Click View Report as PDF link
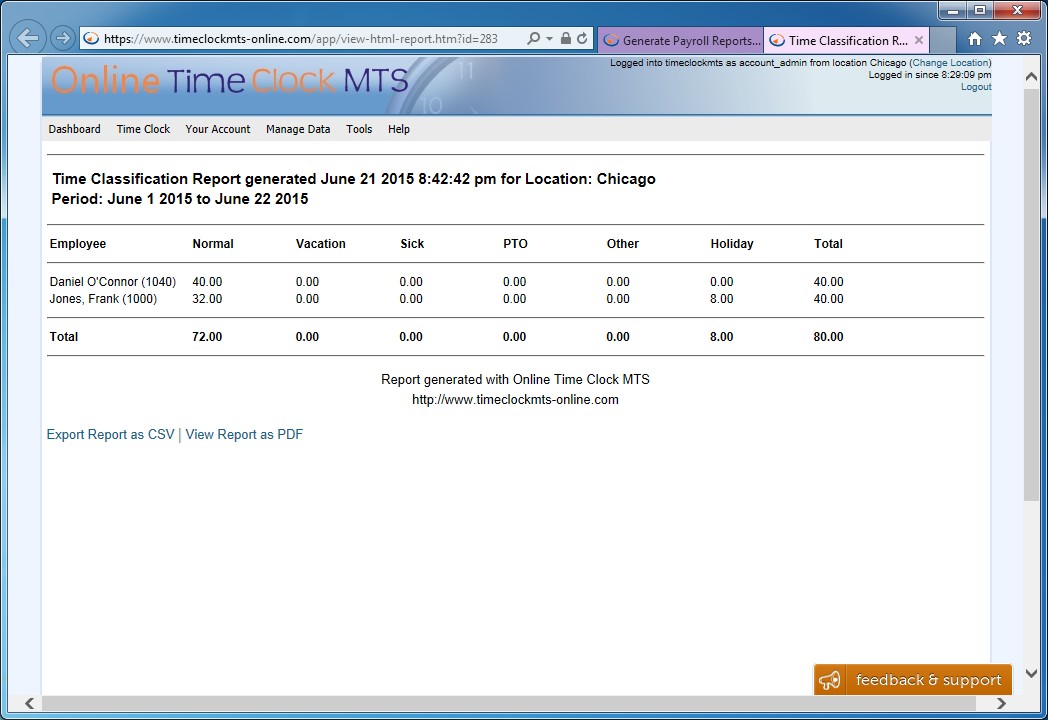1048x720 pixels. pos(244,435)
